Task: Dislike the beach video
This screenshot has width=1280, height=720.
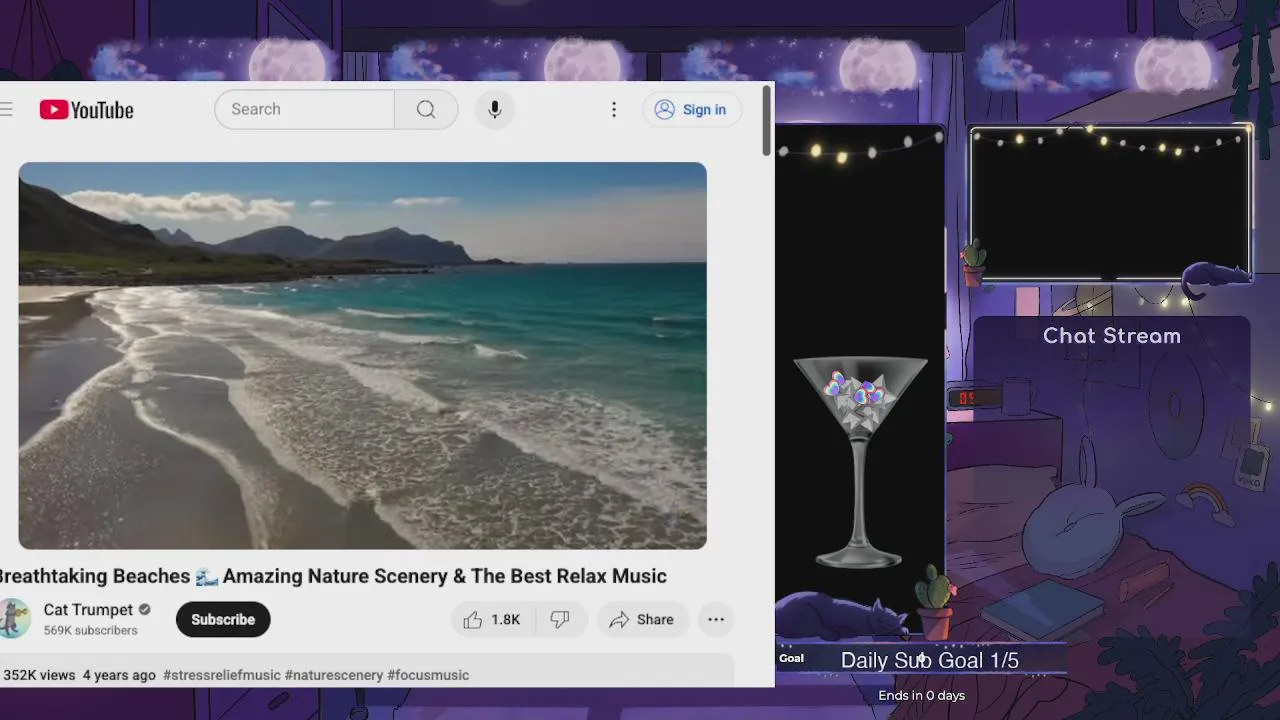Action: 561,620
